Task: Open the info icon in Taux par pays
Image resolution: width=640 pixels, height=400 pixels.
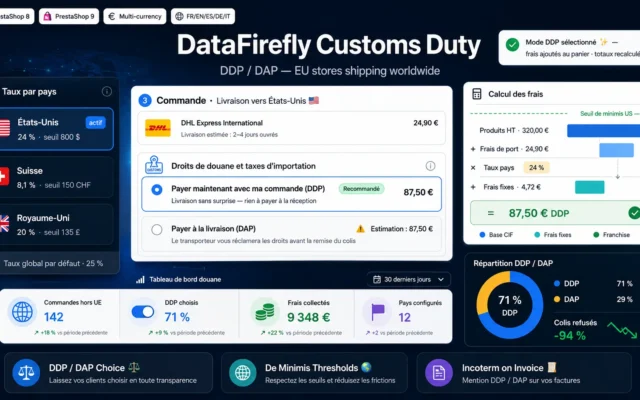Action: coord(107,91)
